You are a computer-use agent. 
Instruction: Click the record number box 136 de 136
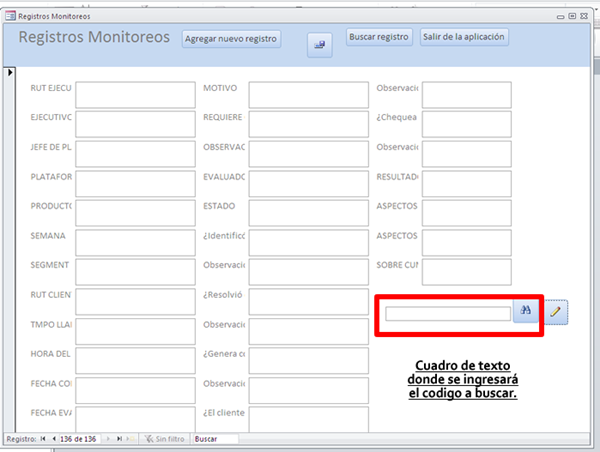pos(80,439)
